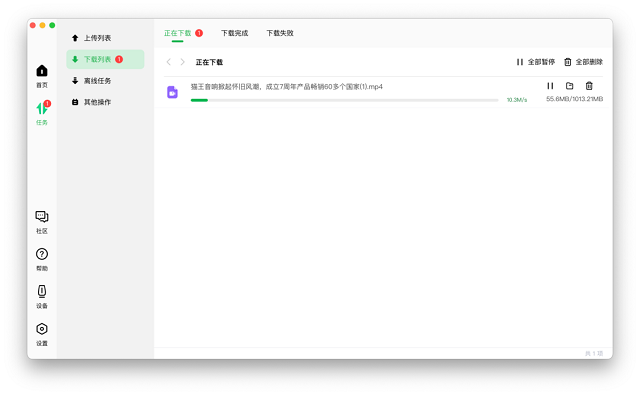
Task: Click the 55.6MB/1013.21MB size text
Action: (574, 99)
